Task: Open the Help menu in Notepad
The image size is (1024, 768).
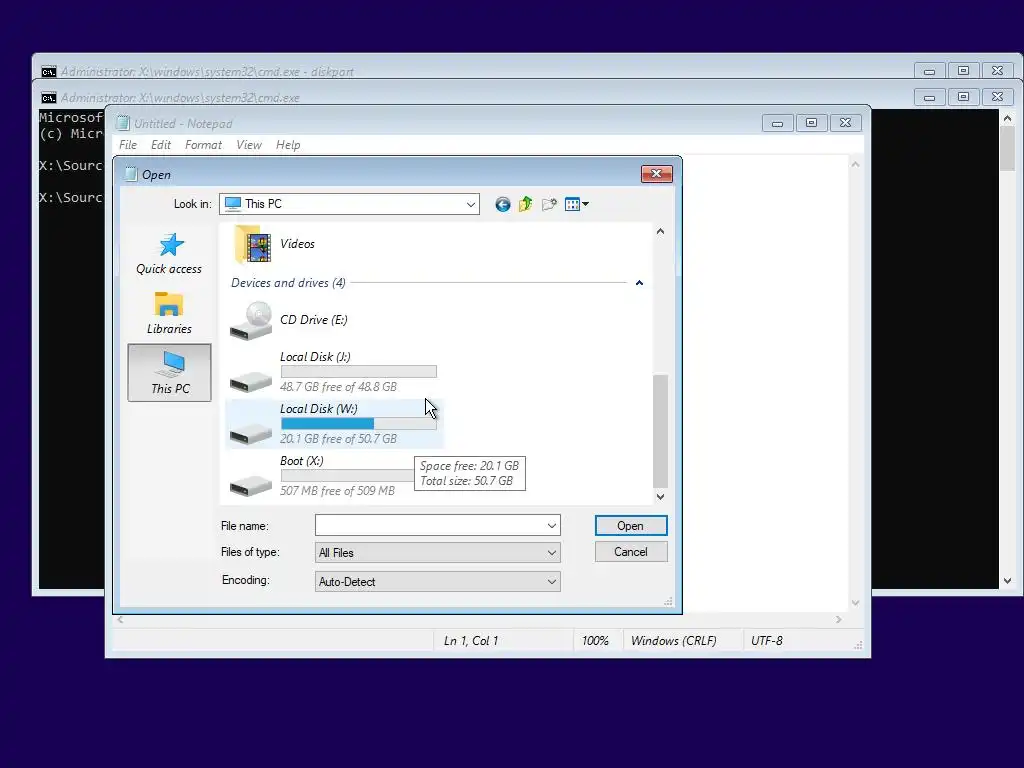Action: 288,145
